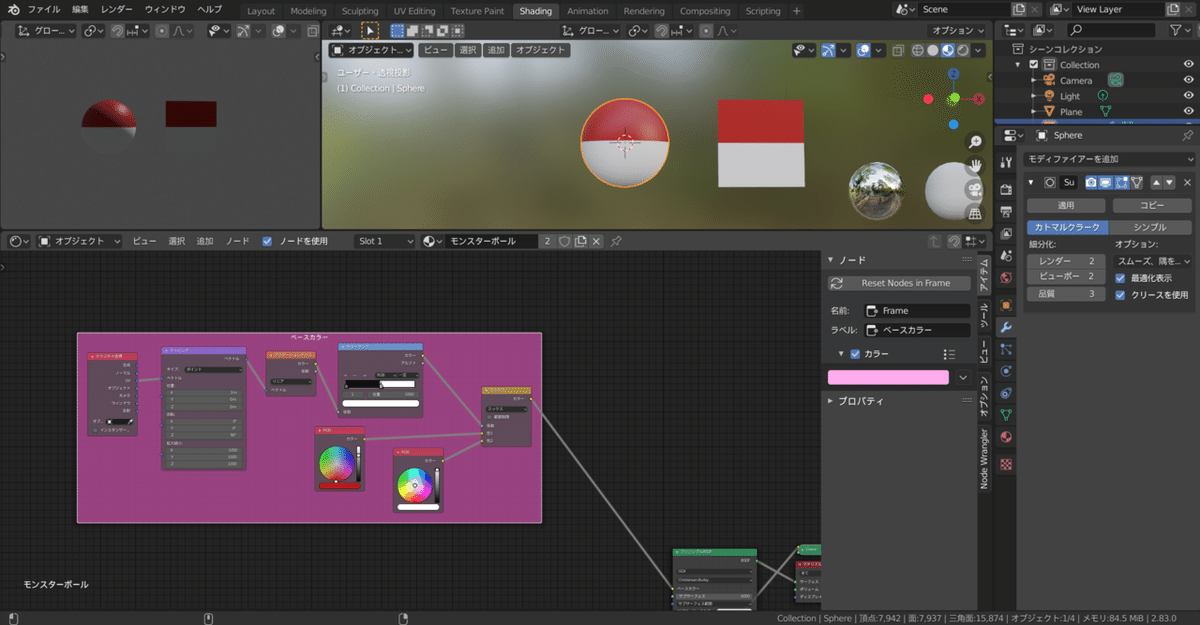Screen dimensions: 1200x625
Task: Adjust the レンダー subdivision level field
Action: (x=1066, y=261)
